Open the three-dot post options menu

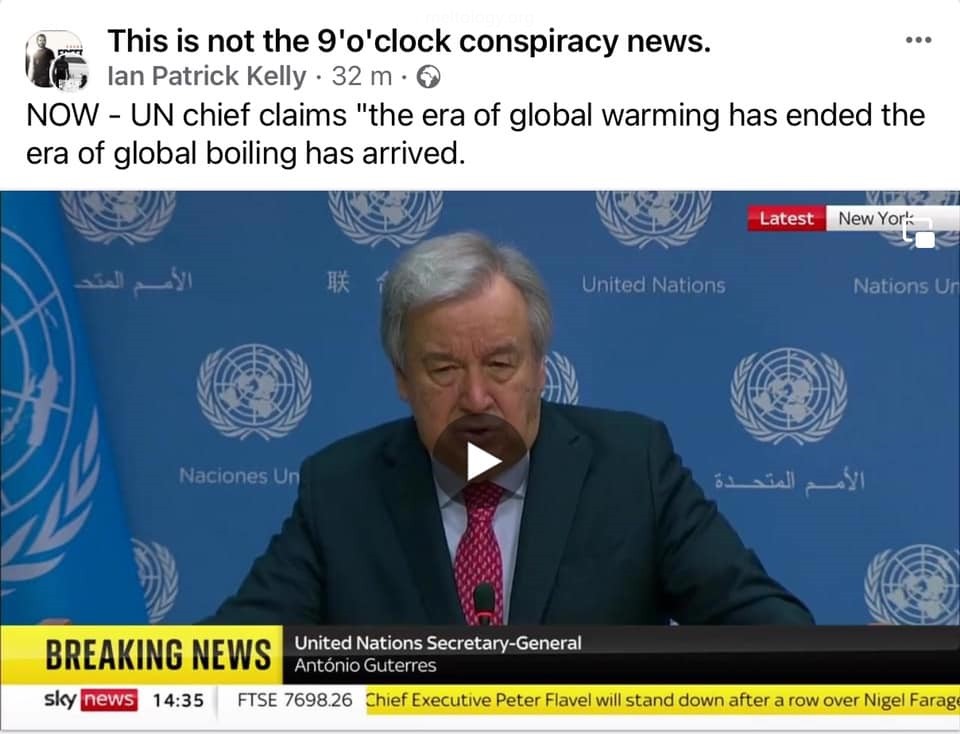(918, 40)
